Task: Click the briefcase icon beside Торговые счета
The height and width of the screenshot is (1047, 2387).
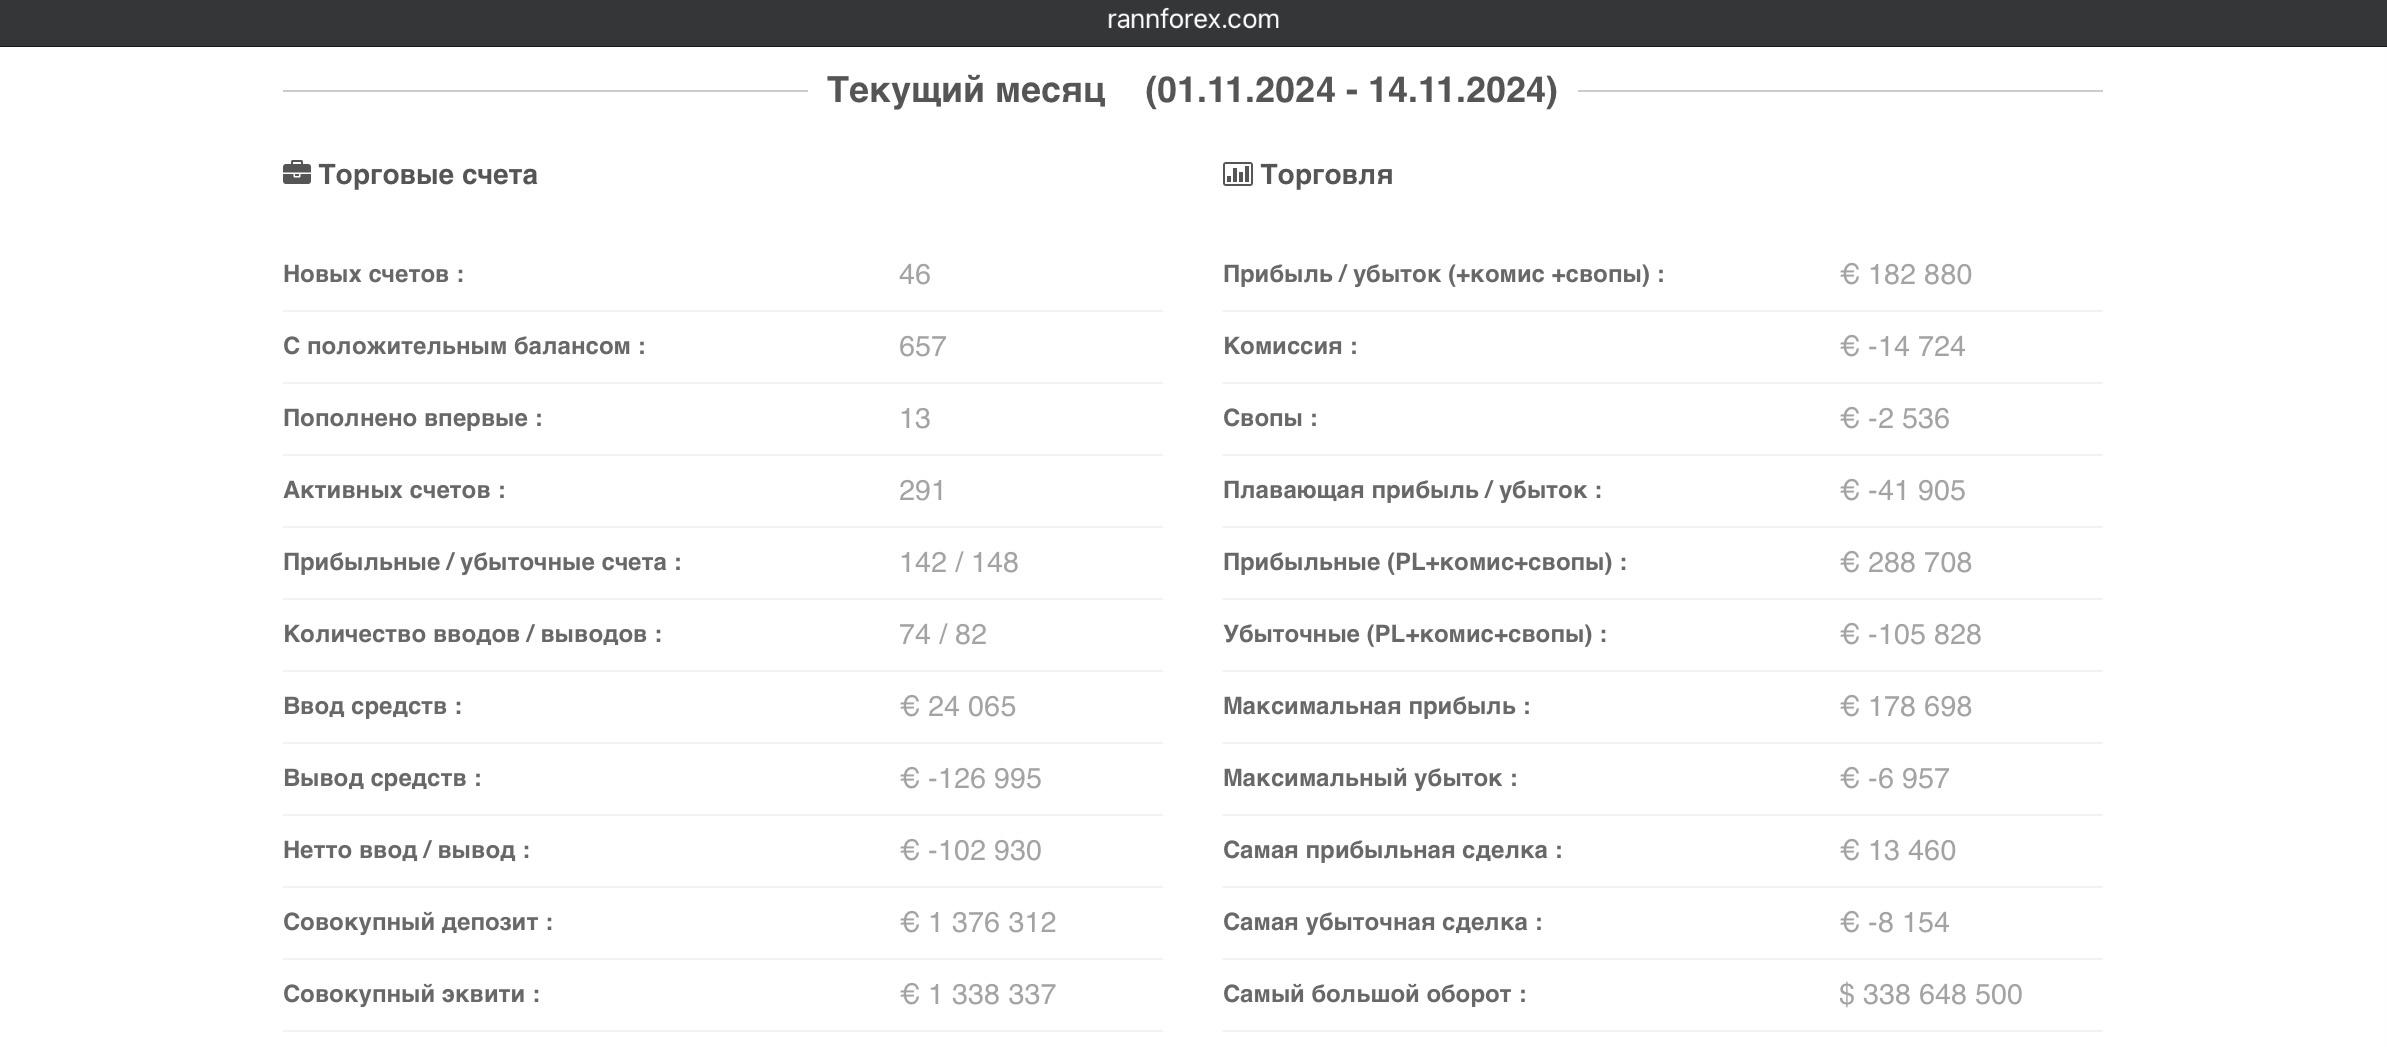Action: 297,174
